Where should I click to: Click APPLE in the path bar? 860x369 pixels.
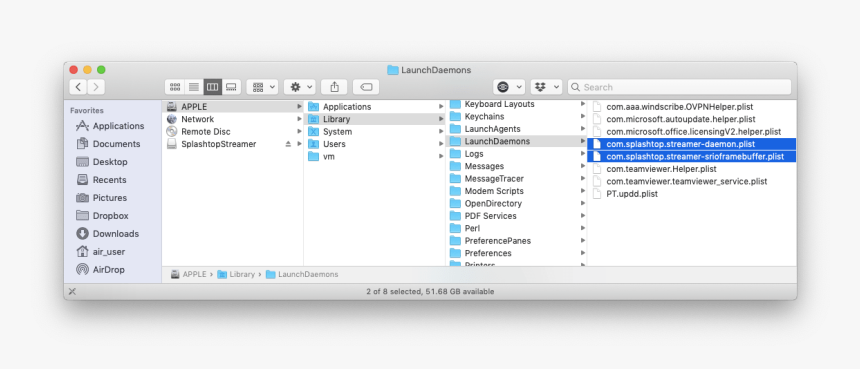[189, 274]
